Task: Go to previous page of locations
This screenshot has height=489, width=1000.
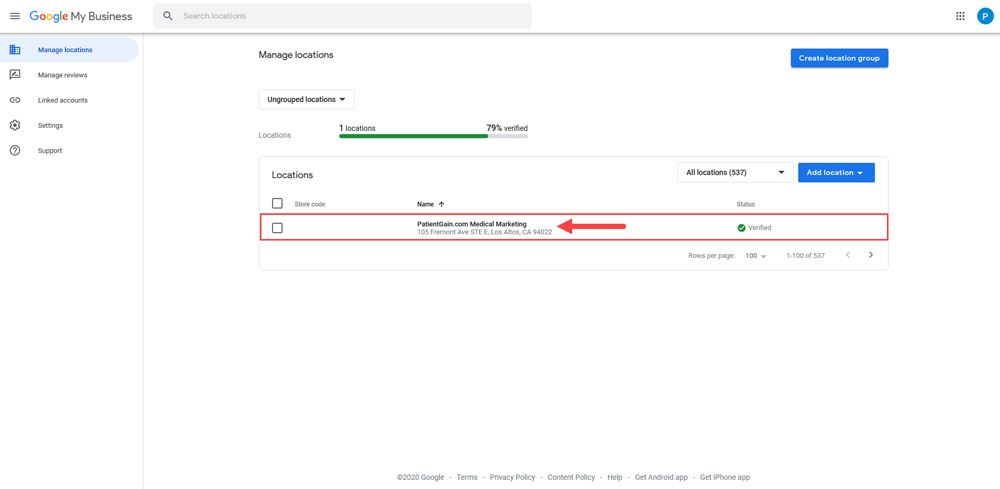Action: pos(848,255)
